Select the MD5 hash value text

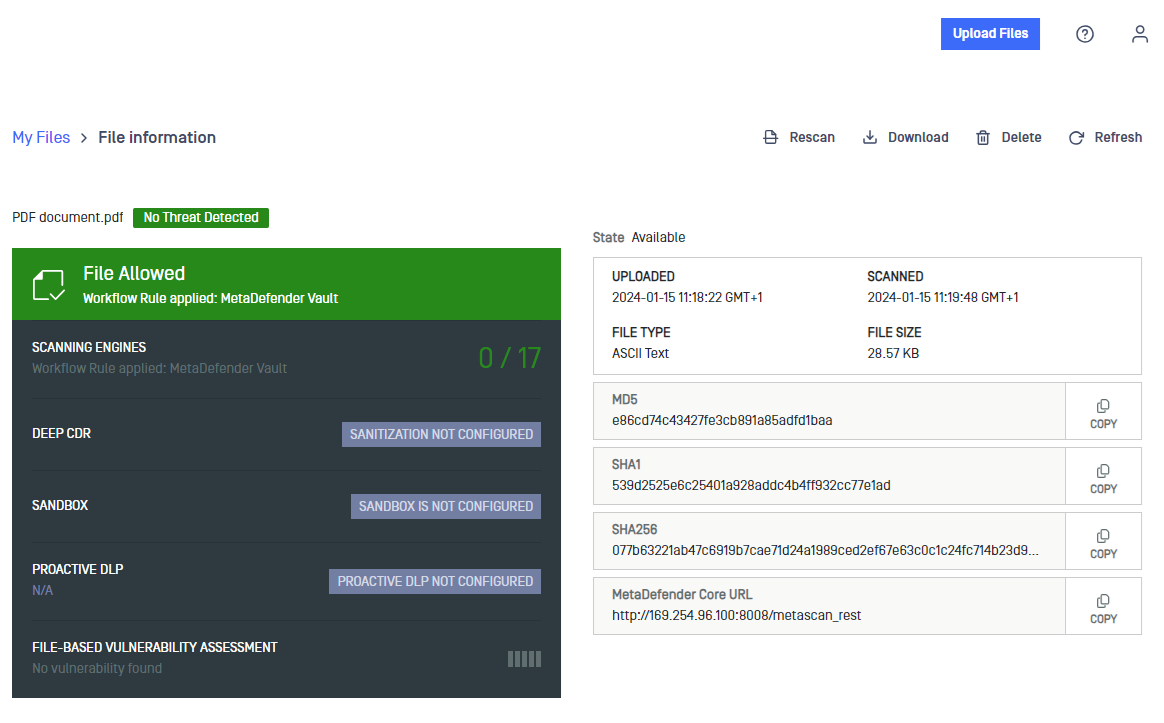(722, 420)
